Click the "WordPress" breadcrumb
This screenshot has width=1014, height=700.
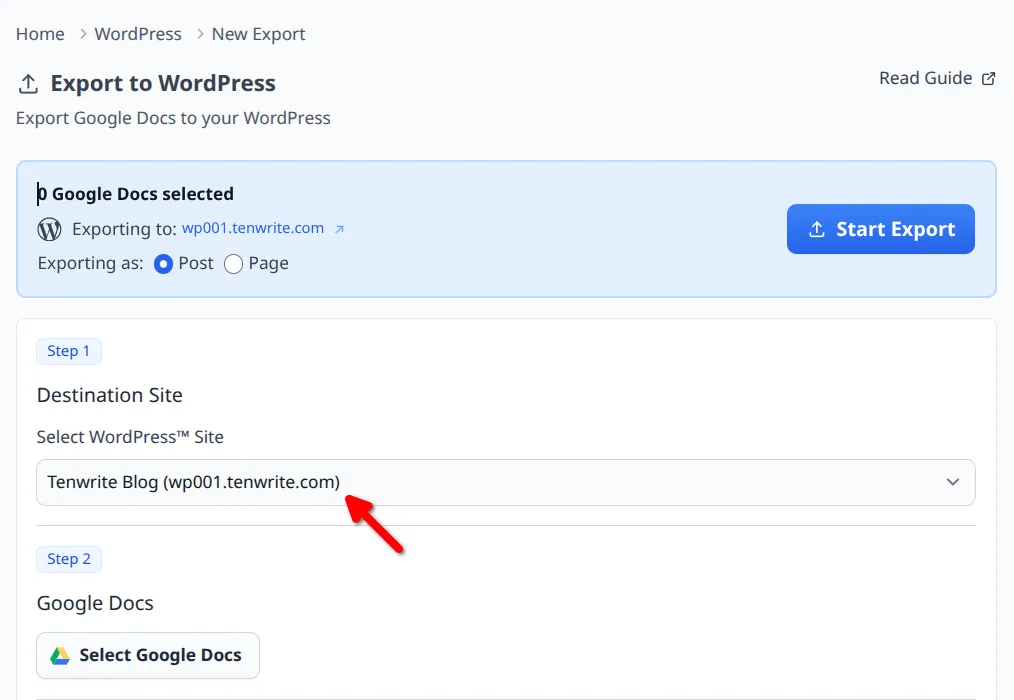137,33
